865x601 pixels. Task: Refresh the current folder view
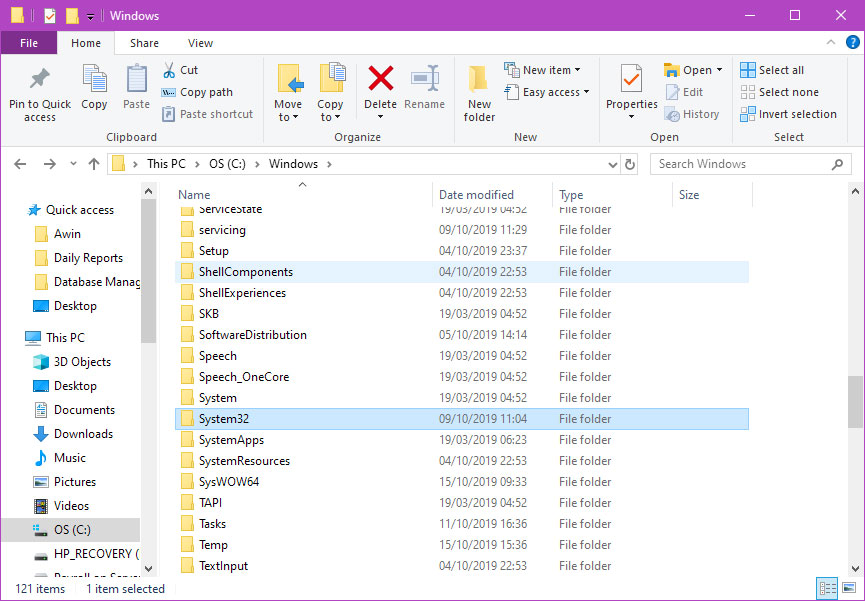pyautogui.click(x=629, y=164)
